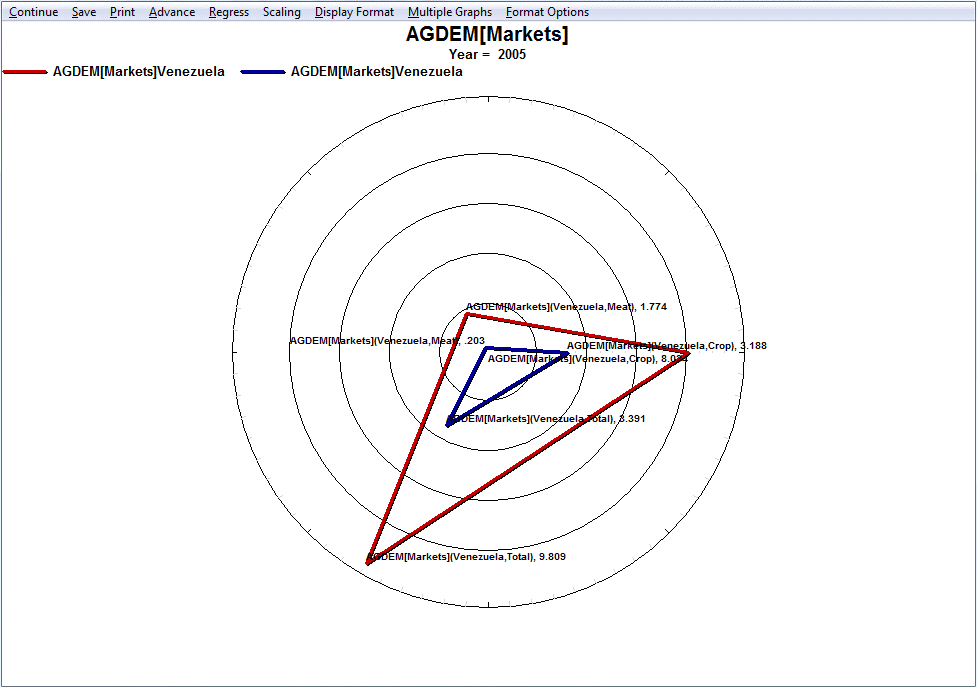Open the Multiple Graphs menu

coord(450,12)
